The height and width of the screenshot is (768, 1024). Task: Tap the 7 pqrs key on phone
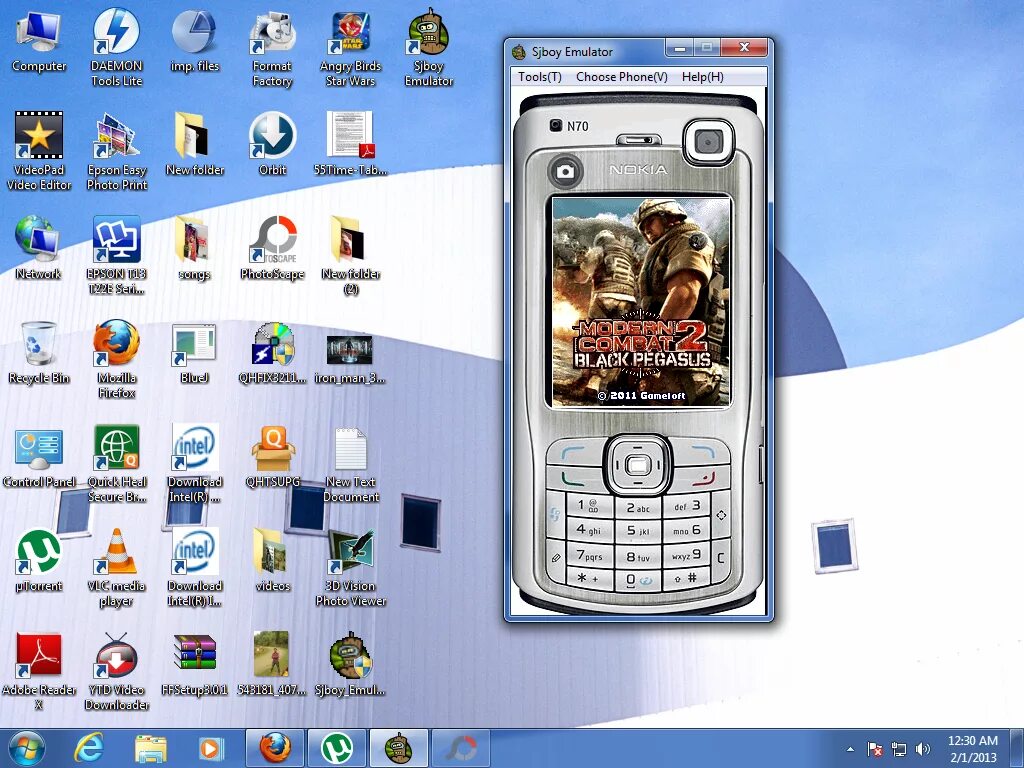589,556
